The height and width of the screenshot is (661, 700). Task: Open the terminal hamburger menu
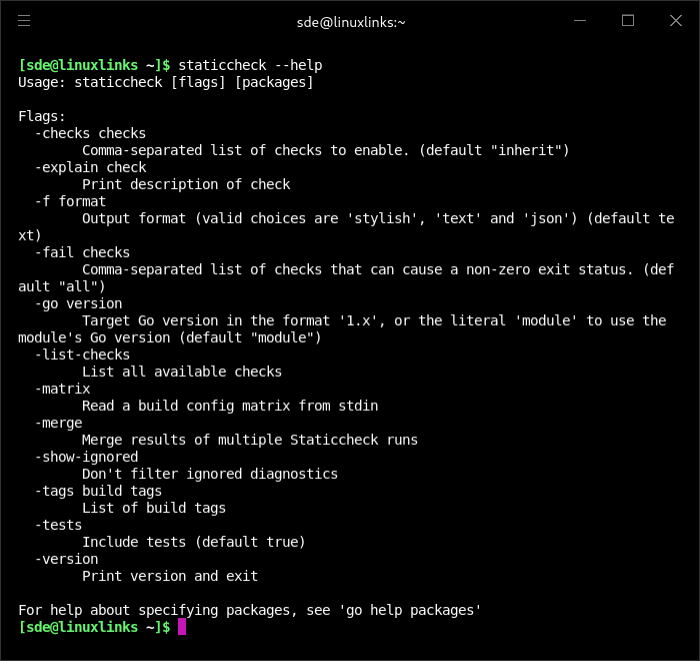(x=24, y=21)
